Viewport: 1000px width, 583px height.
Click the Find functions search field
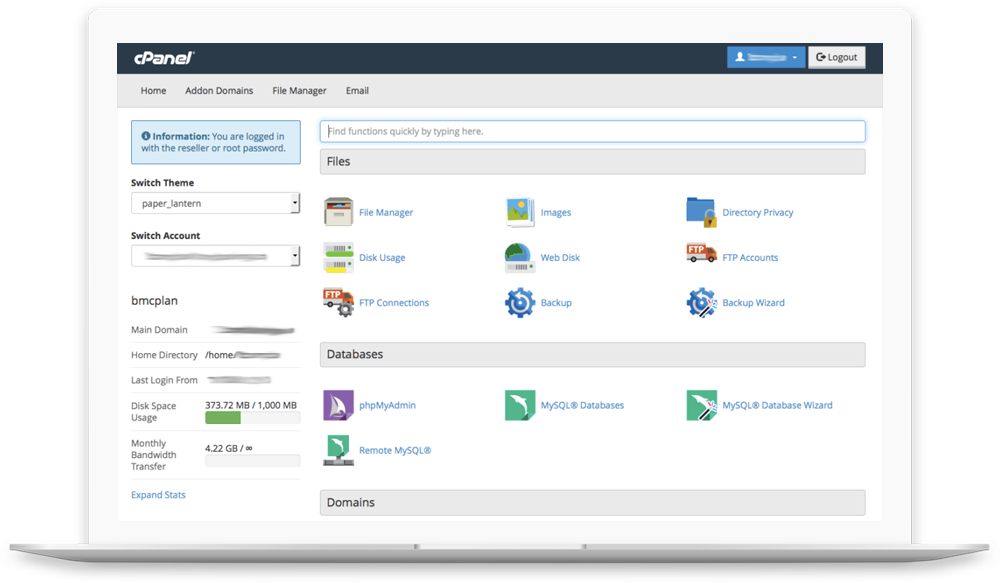coord(592,131)
